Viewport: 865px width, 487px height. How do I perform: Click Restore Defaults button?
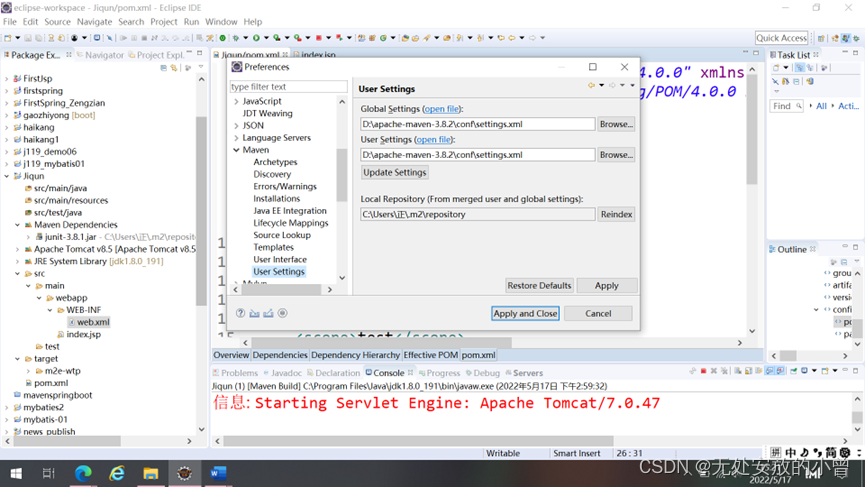pyautogui.click(x=539, y=286)
